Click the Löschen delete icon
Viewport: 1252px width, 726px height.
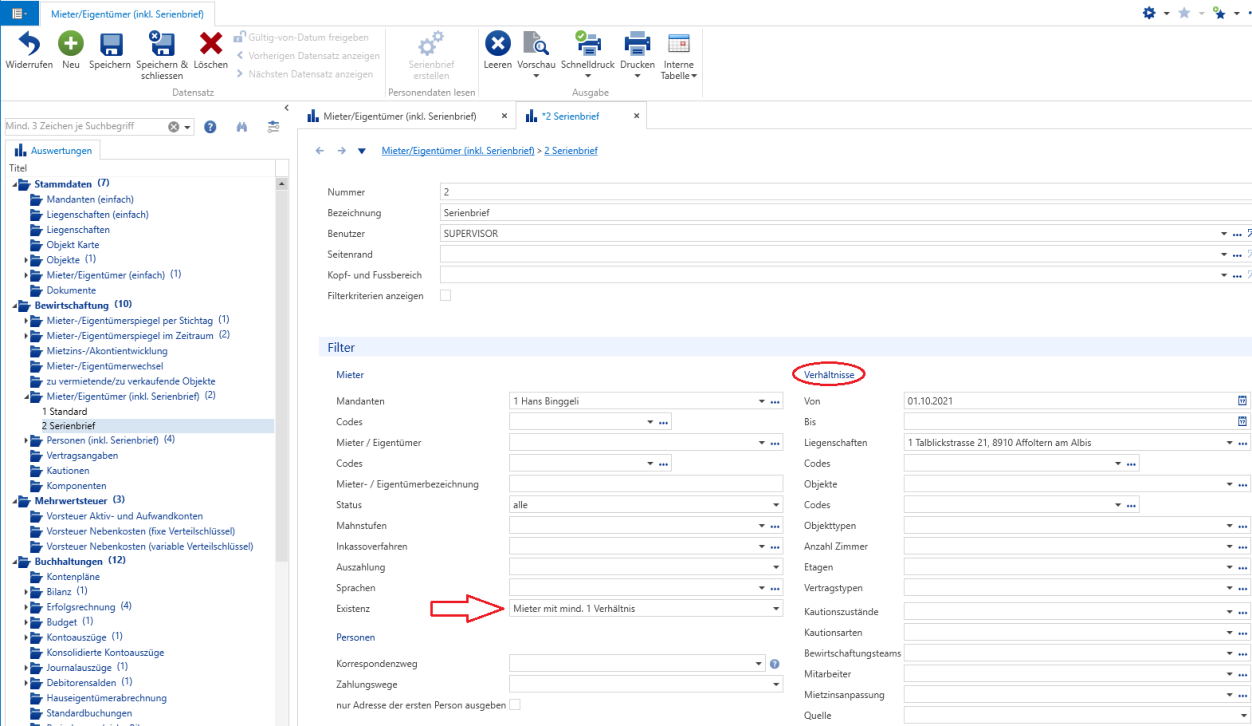[x=211, y=44]
